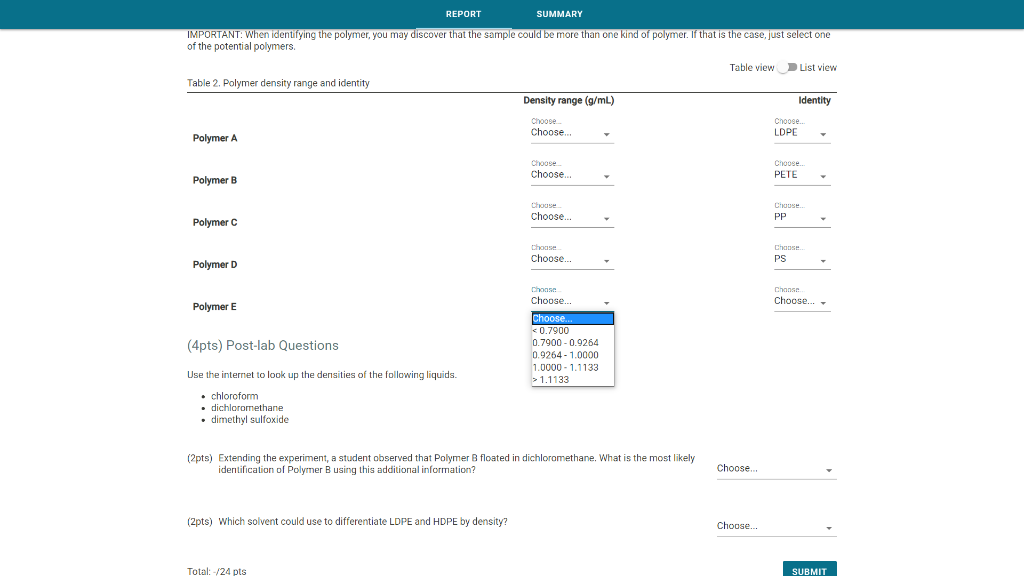The image size is (1024, 576).
Task: Open Polymer C density range dropdown
Action: tap(571, 216)
